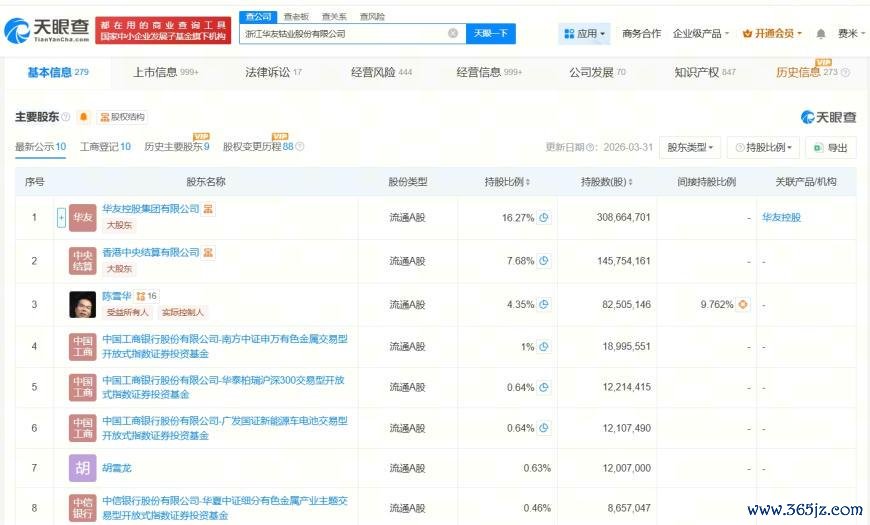870x525 pixels.
Task: Click the alert bell beside 主要股东
Action: coord(84,117)
